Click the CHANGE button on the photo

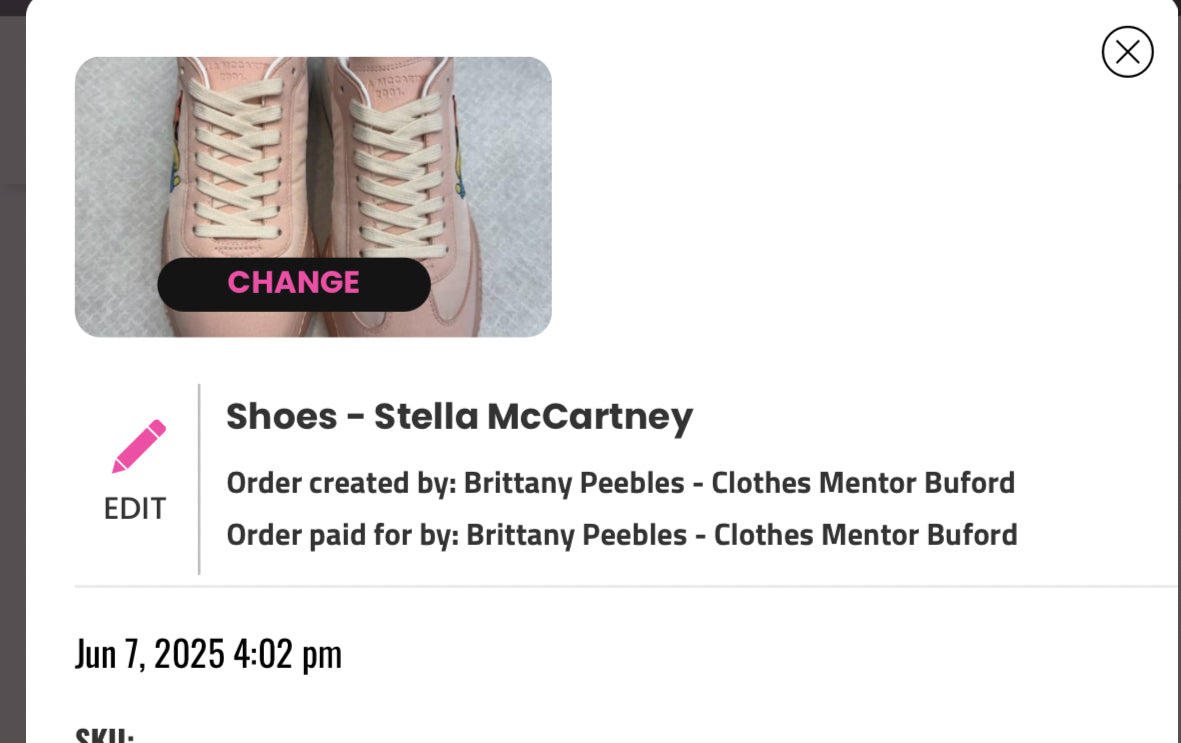click(x=293, y=283)
